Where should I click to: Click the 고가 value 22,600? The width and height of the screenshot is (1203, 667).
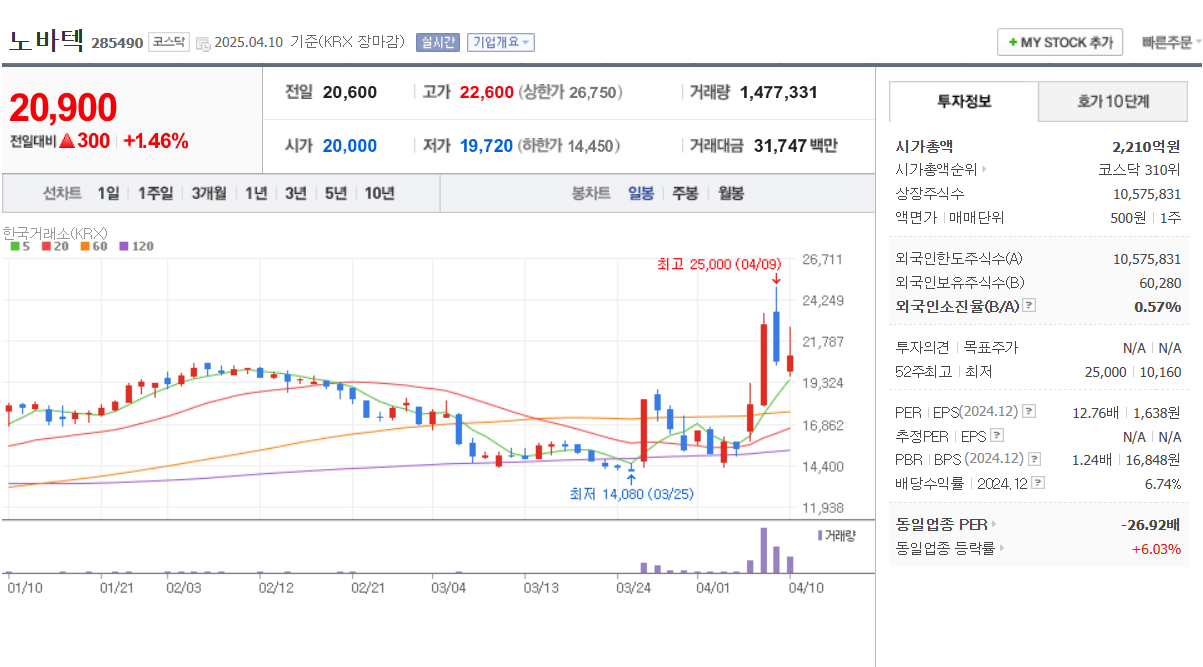coord(487,92)
